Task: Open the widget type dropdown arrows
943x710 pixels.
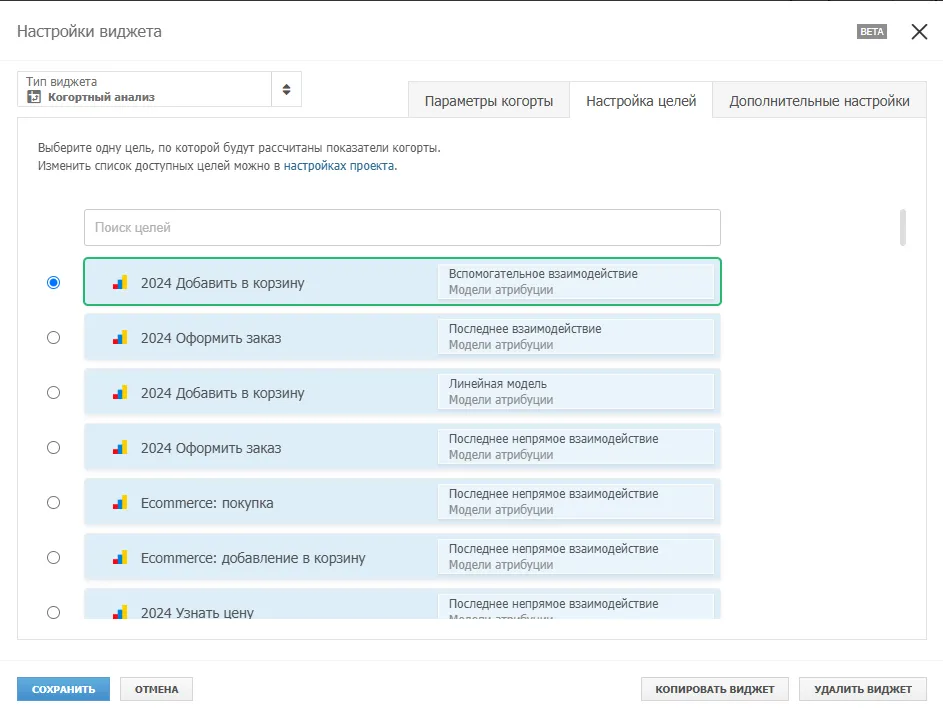Action: (286, 90)
